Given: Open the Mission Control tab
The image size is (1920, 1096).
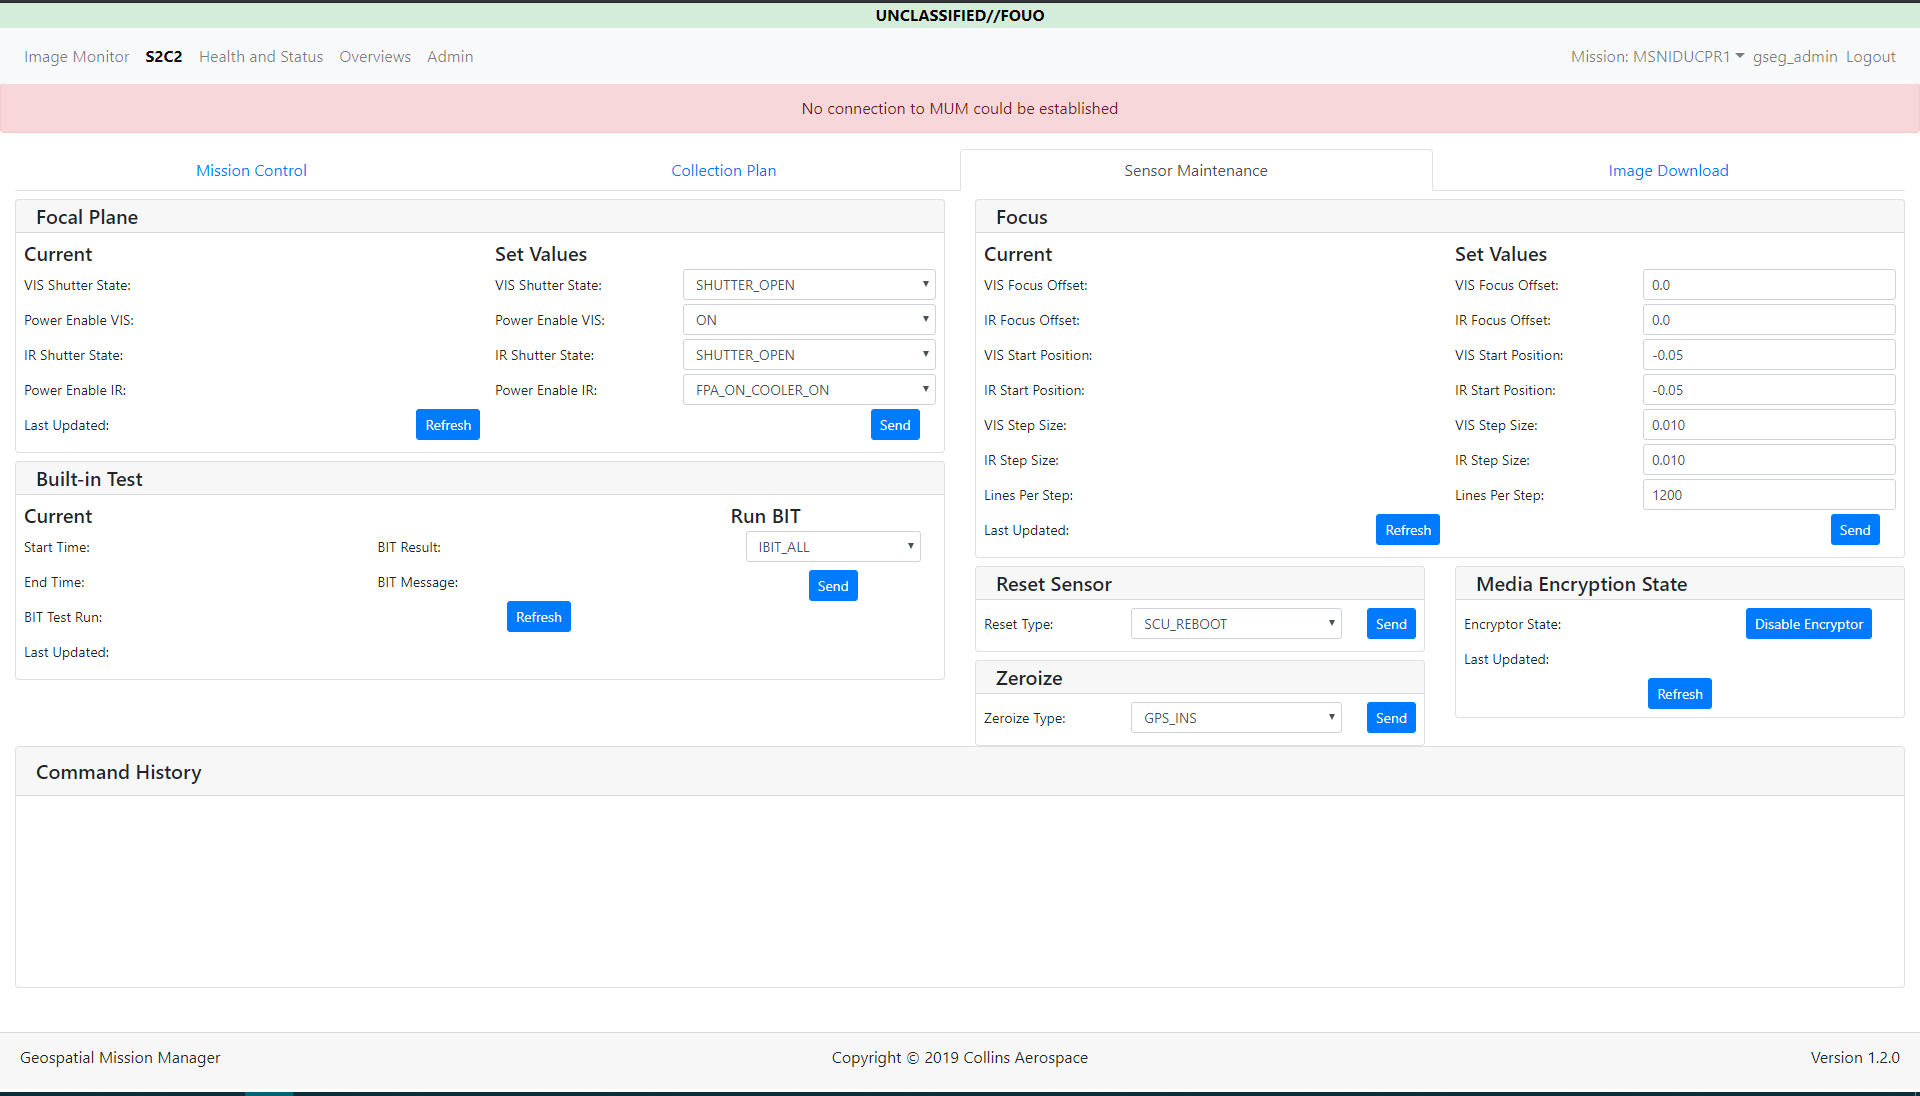Looking at the screenshot, I should point(251,170).
